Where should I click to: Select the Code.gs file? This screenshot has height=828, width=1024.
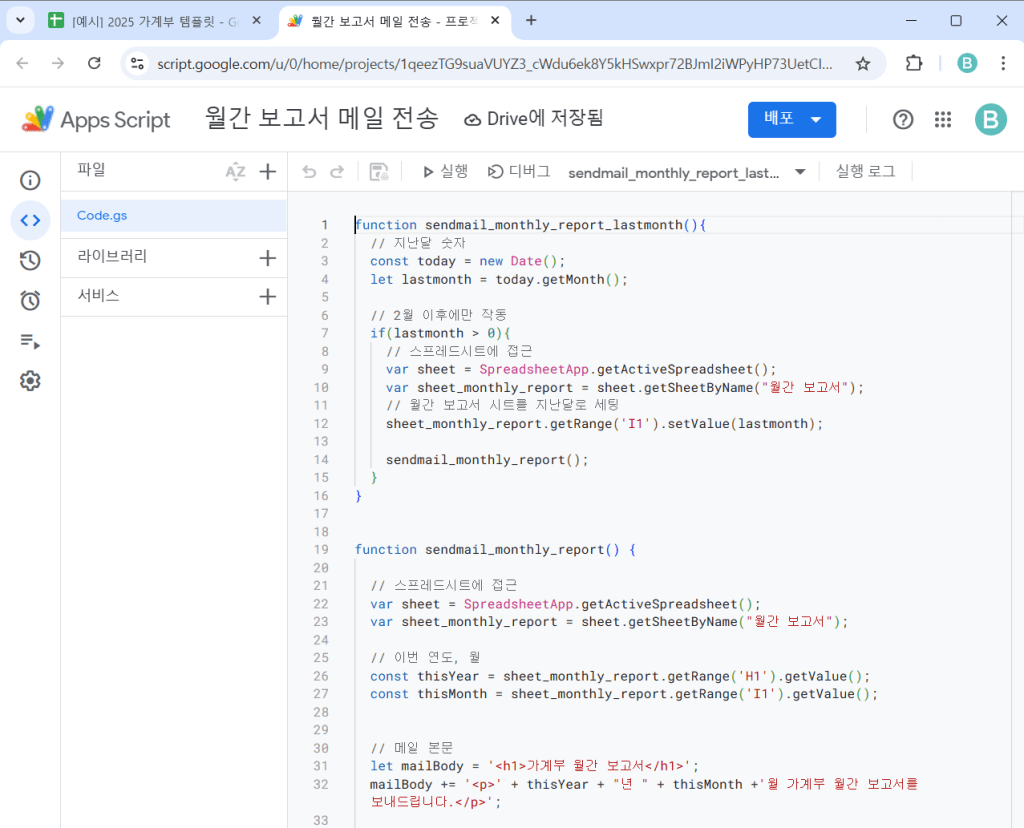(x=102, y=215)
